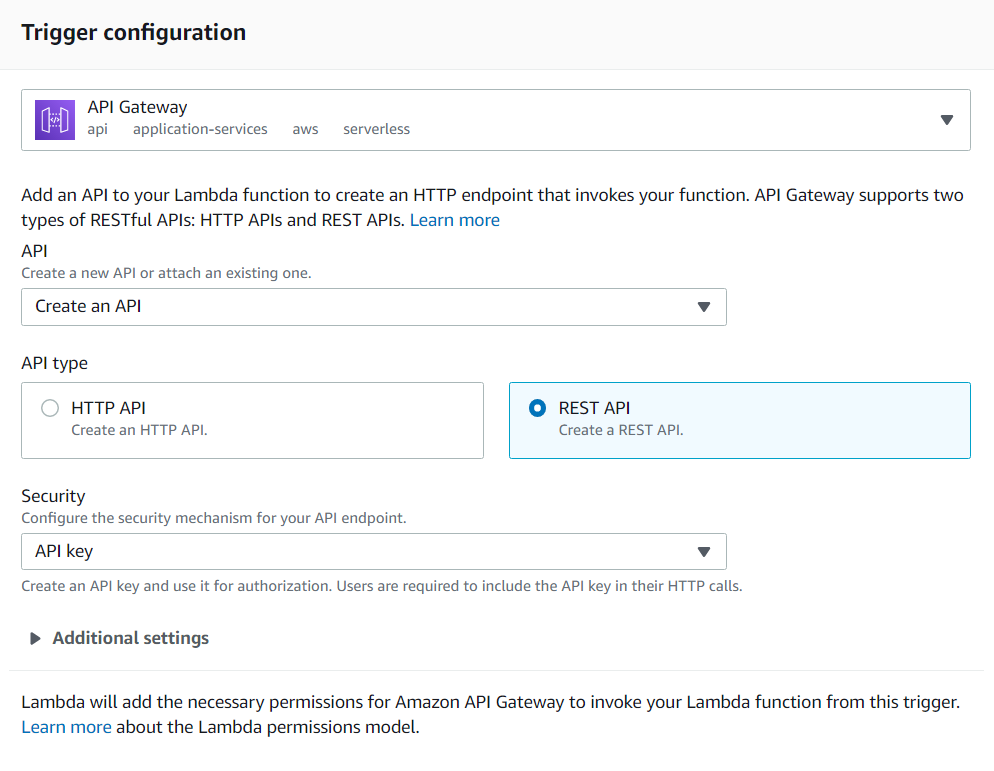This screenshot has width=994, height=771.
Task: Click the Trigger configuration heading
Action: 133,32
